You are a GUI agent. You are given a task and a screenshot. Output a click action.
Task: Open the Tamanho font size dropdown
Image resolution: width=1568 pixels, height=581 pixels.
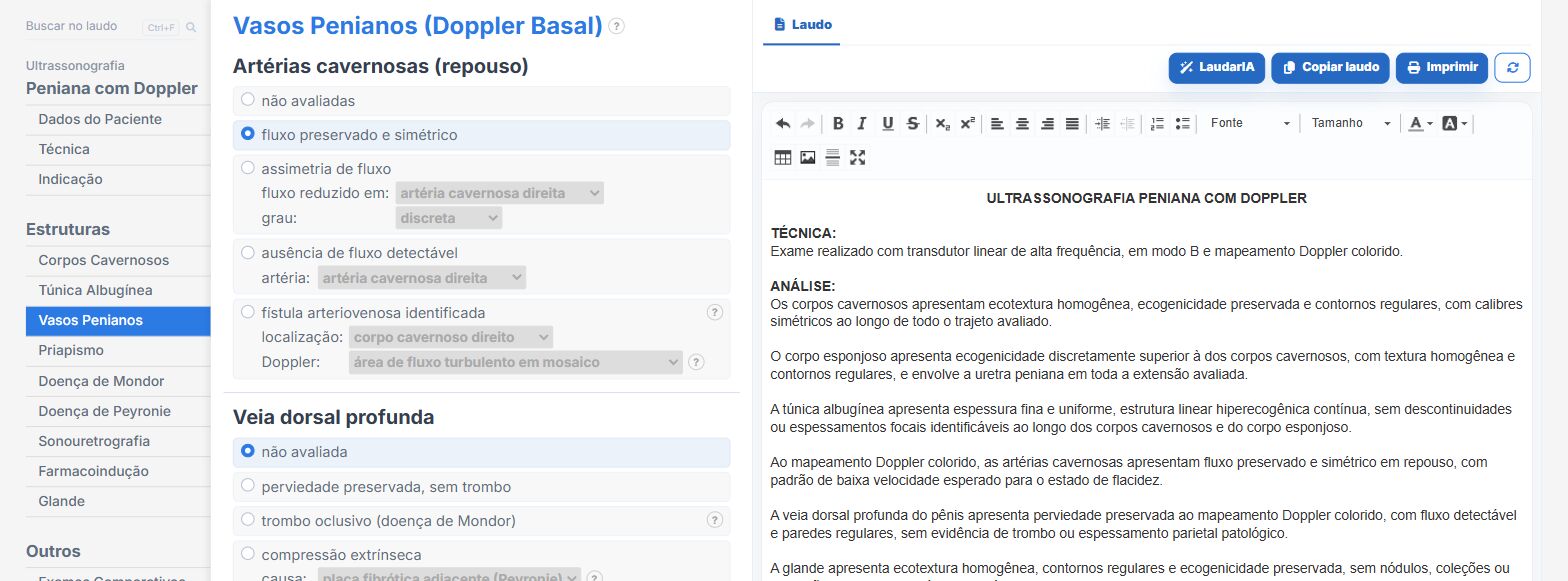coord(1351,124)
